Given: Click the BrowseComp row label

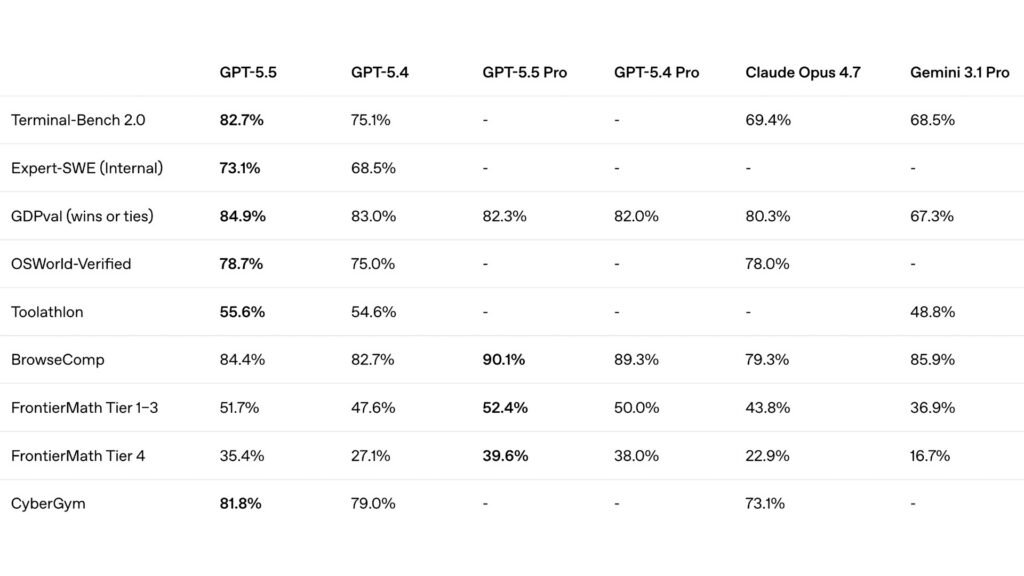Looking at the screenshot, I should pyautogui.click(x=58, y=360).
